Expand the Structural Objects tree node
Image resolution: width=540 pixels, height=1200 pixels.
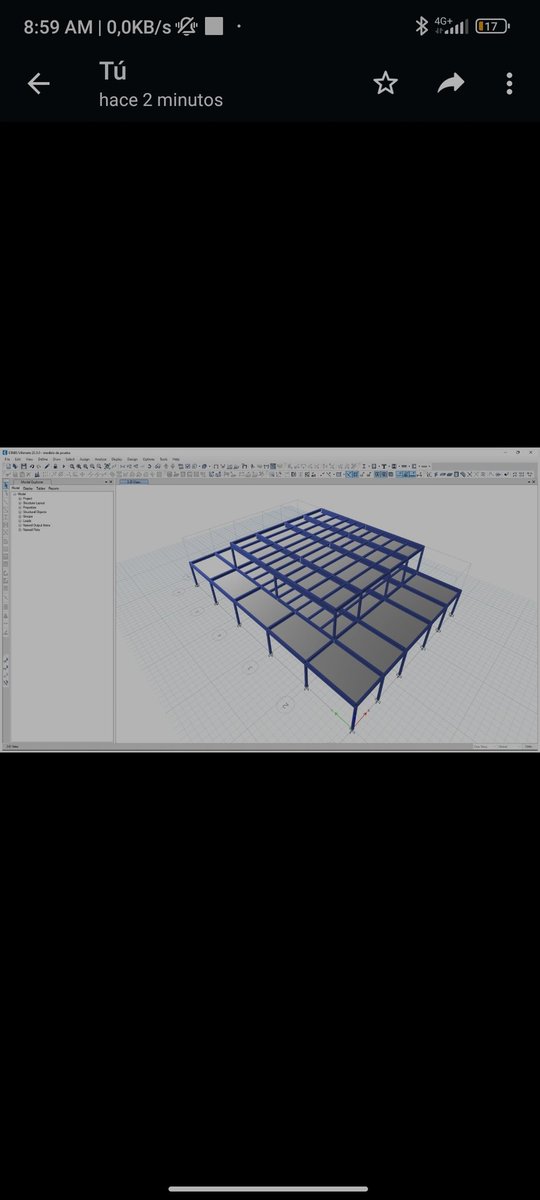click(19, 513)
